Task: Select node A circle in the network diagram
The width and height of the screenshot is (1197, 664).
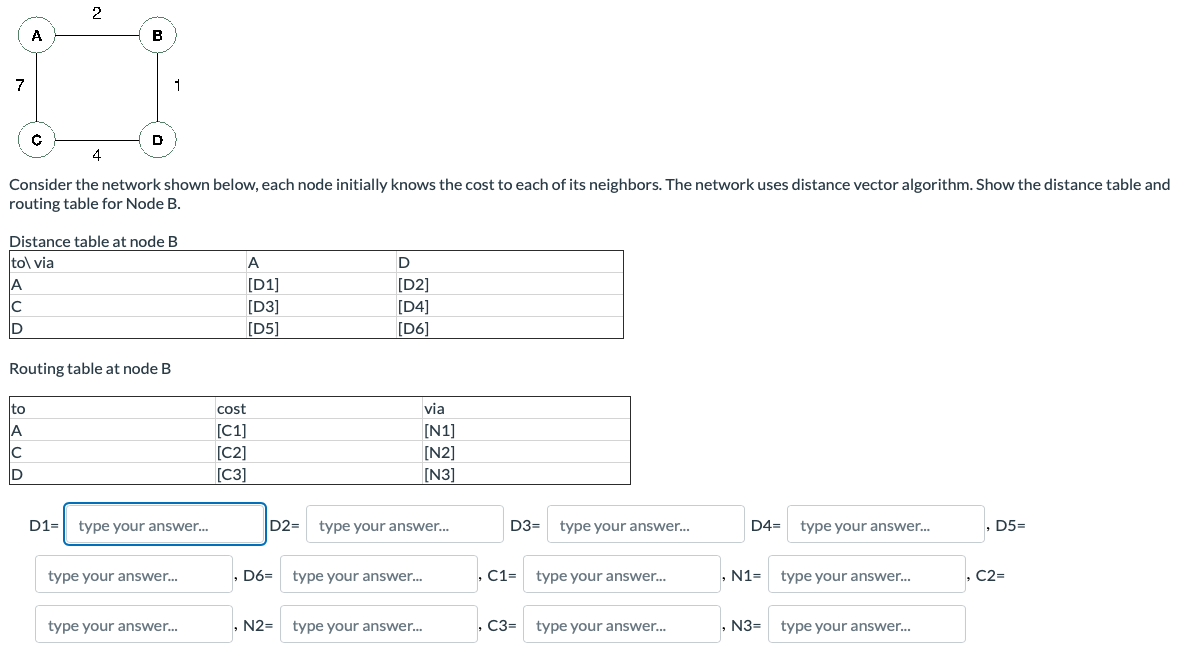Action: pos(37,35)
